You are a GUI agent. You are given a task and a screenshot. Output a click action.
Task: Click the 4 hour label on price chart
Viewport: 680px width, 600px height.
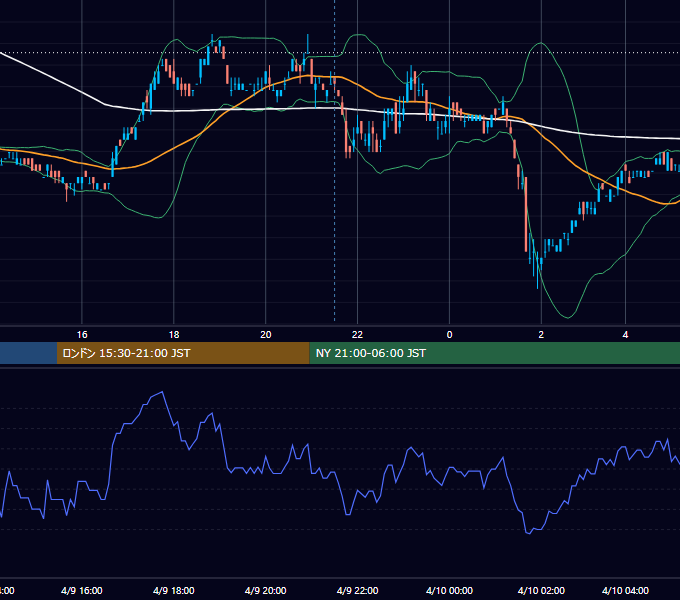[625, 334]
